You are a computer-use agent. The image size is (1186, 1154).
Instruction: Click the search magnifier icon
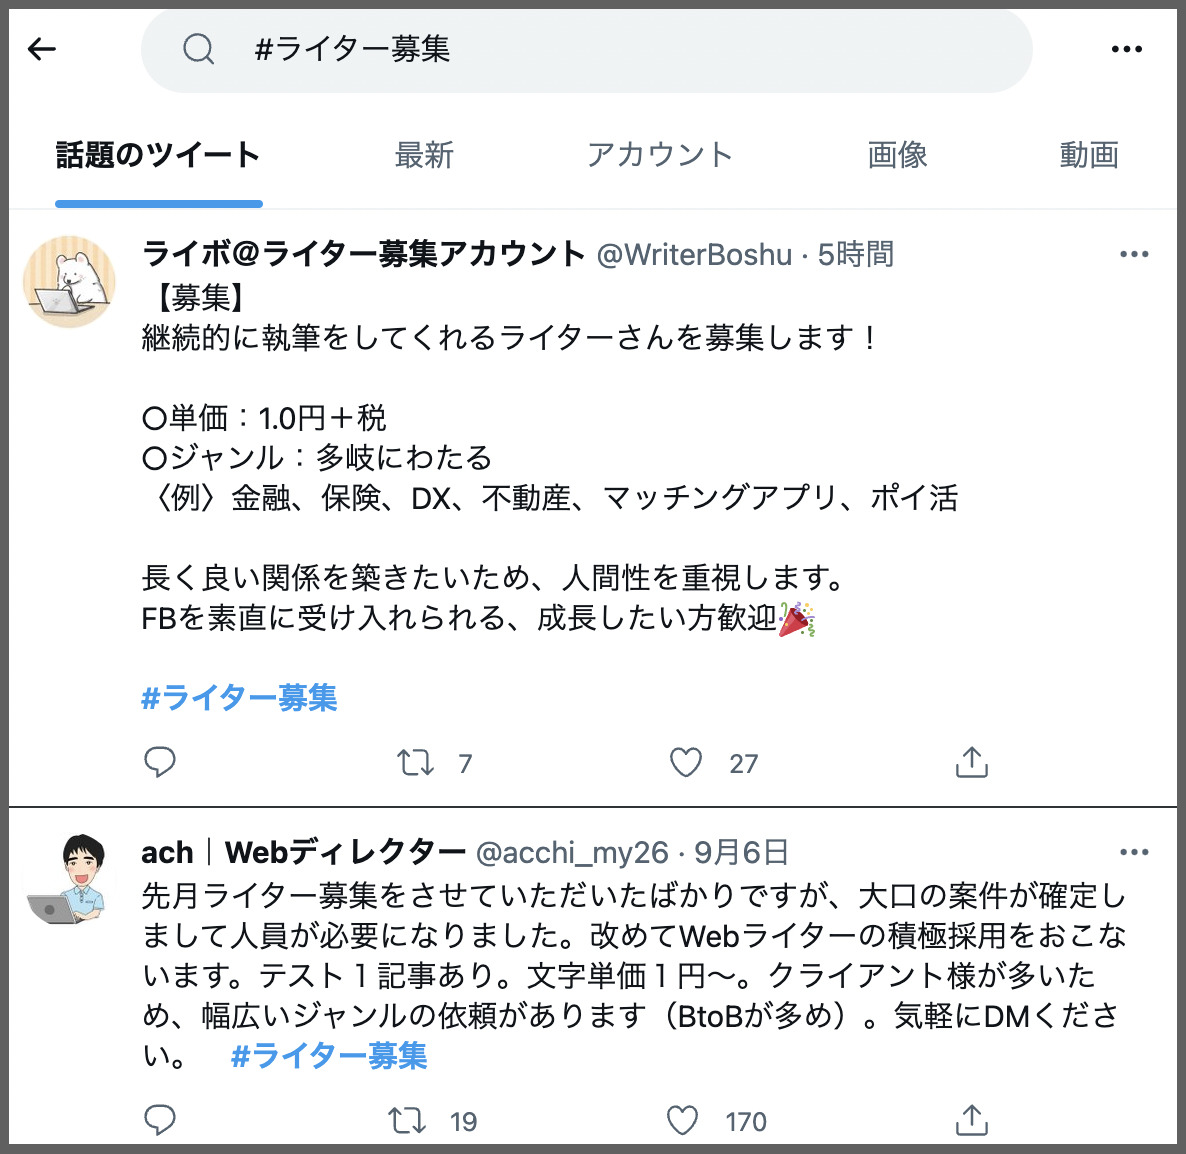(x=198, y=50)
